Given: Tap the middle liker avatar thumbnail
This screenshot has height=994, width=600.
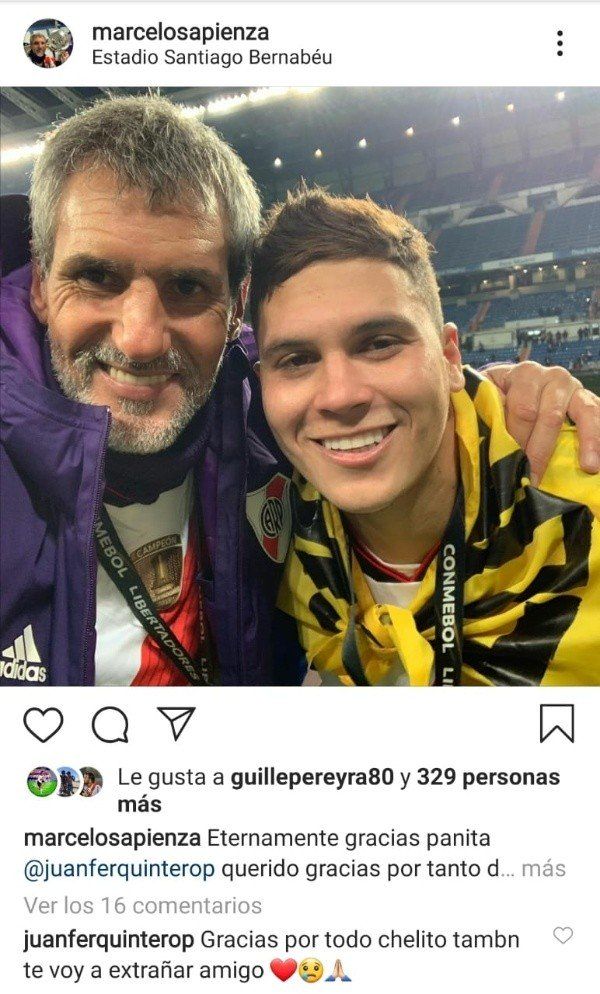Looking at the screenshot, I should tap(66, 782).
